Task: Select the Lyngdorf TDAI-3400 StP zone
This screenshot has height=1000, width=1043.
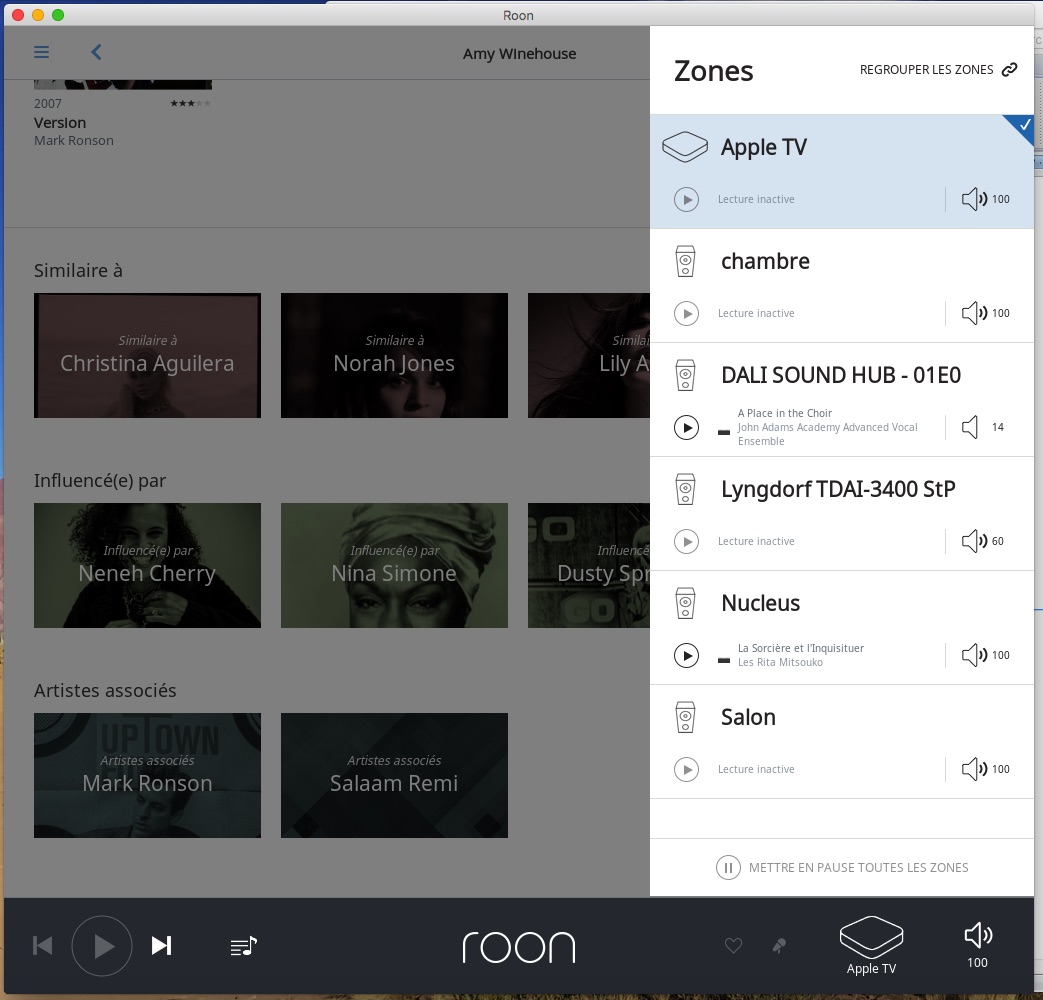Action: click(841, 514)
